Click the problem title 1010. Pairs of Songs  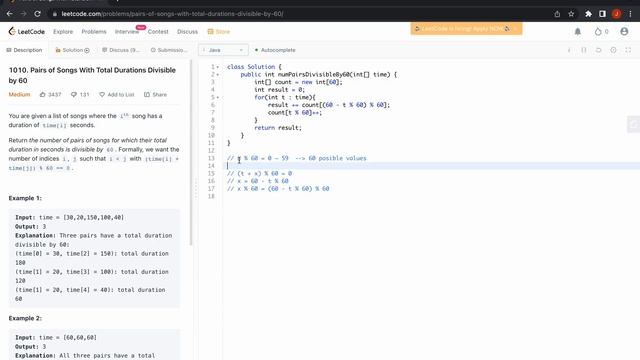point(92,75)
